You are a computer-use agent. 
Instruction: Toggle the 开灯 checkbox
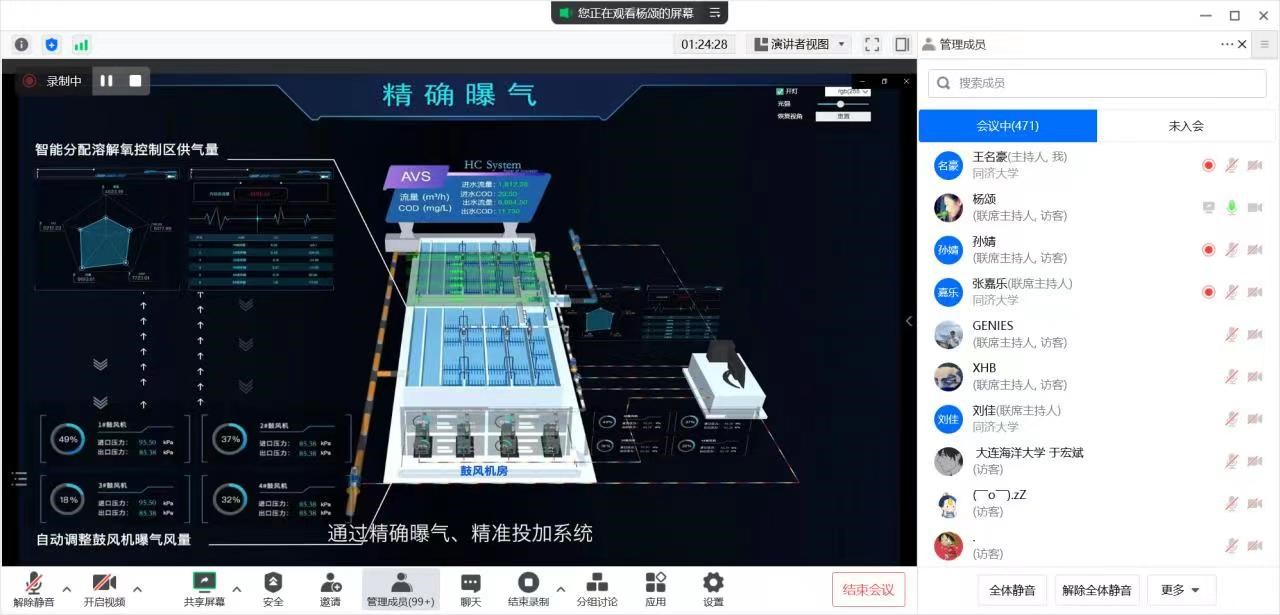[x=781, y=91]
